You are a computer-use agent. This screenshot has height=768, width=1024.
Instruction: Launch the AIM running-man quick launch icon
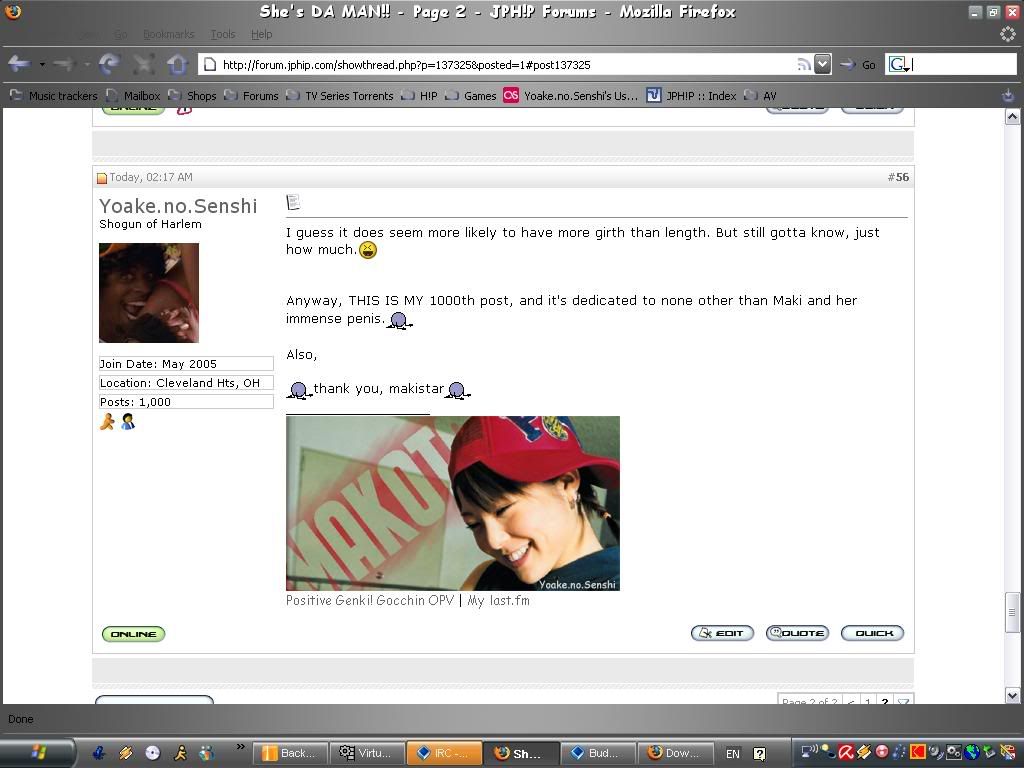pos(181,753)
